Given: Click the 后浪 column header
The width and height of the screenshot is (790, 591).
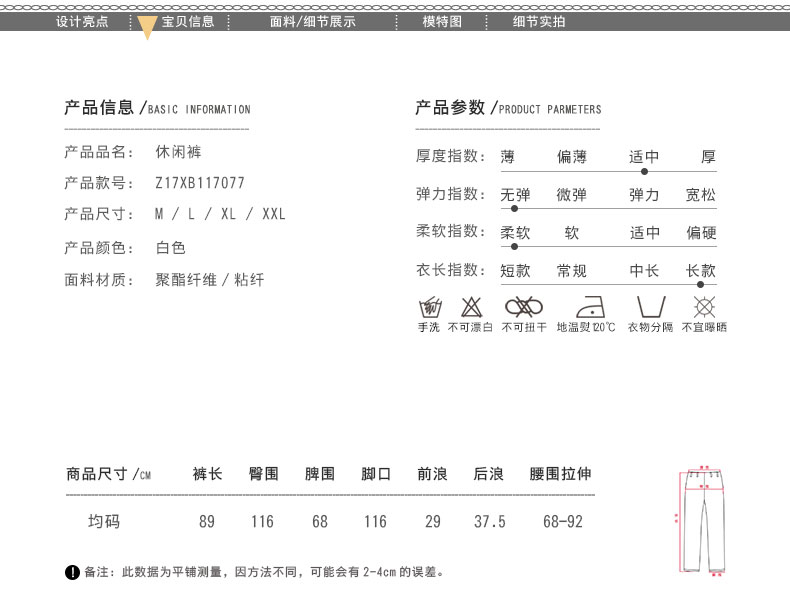Looking at the screenshot, I should pyautogui.click(x=489, y=474).
